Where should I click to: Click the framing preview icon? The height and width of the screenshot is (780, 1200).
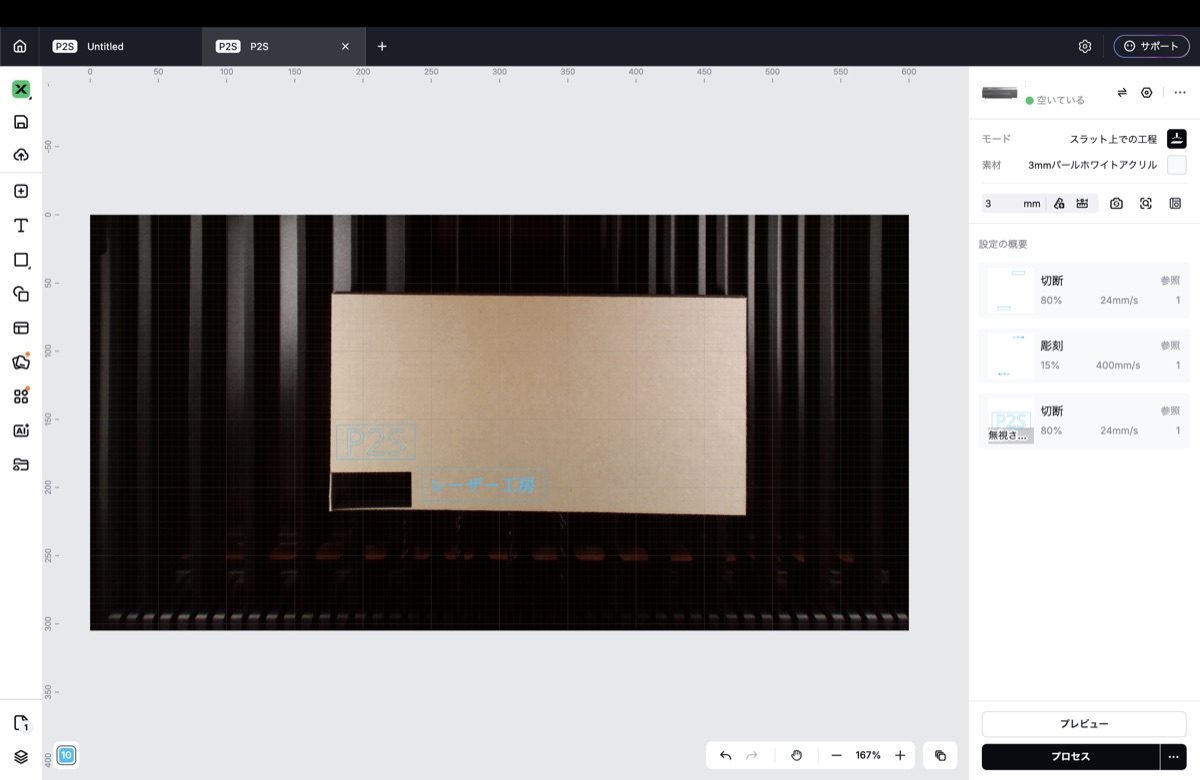click(x=1175, y=203)
